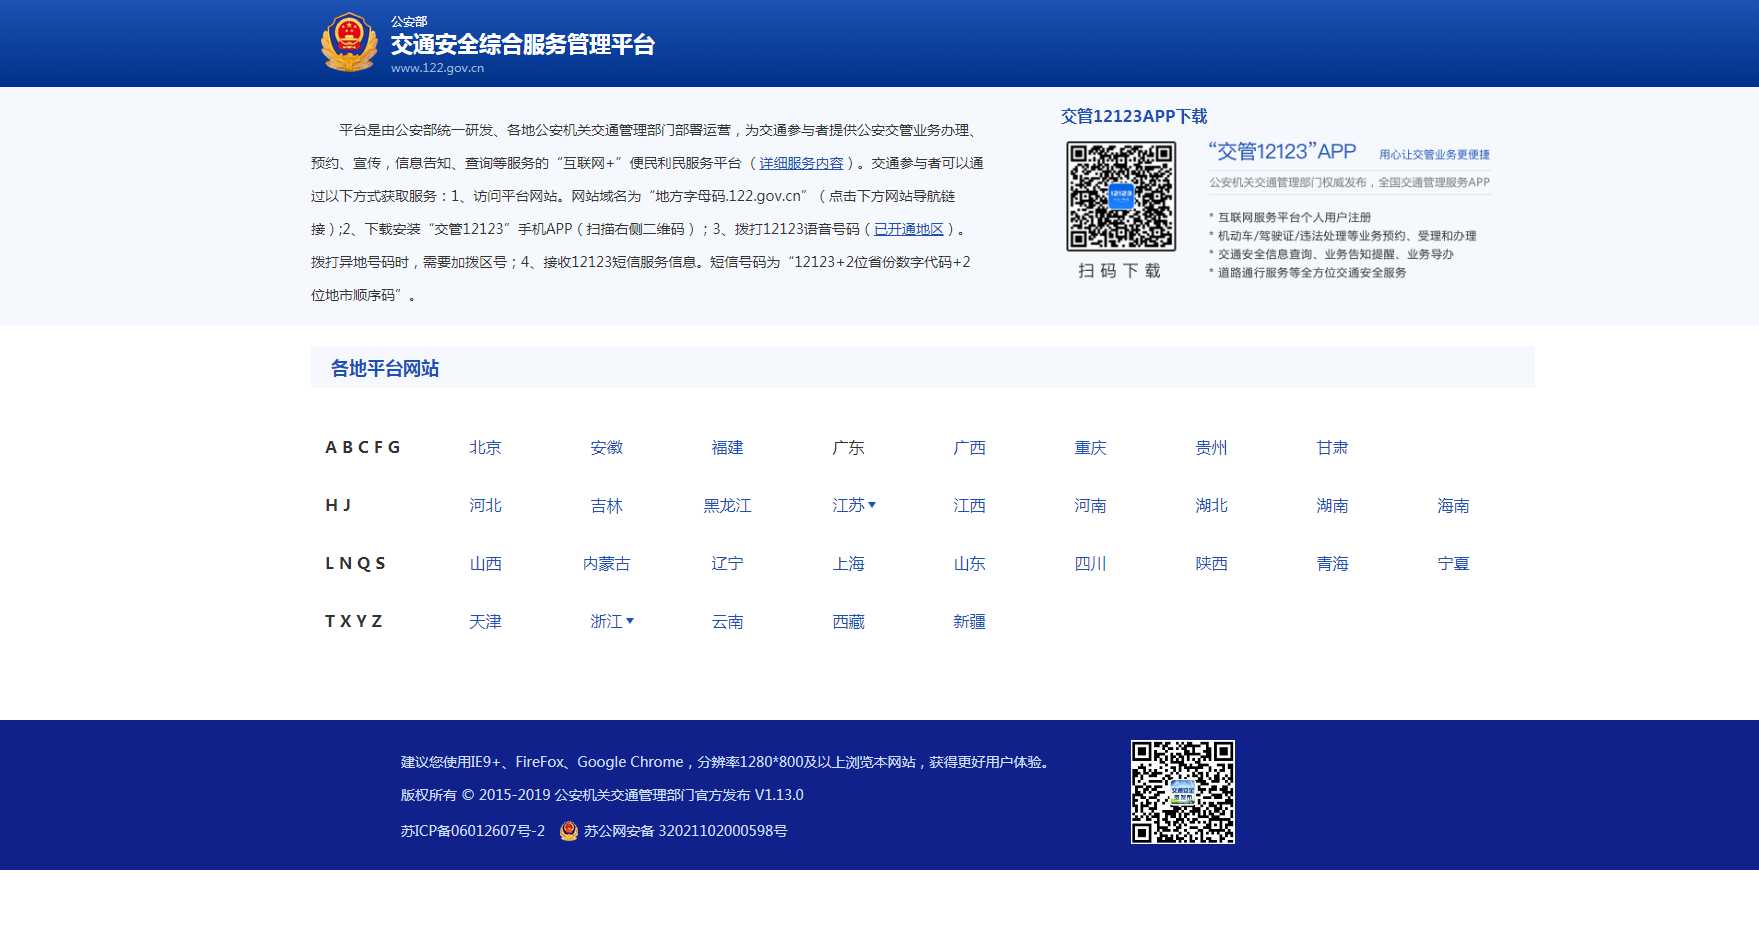Click the police emblem logo in header
The image size is (1759, 940).
(348, 42)
